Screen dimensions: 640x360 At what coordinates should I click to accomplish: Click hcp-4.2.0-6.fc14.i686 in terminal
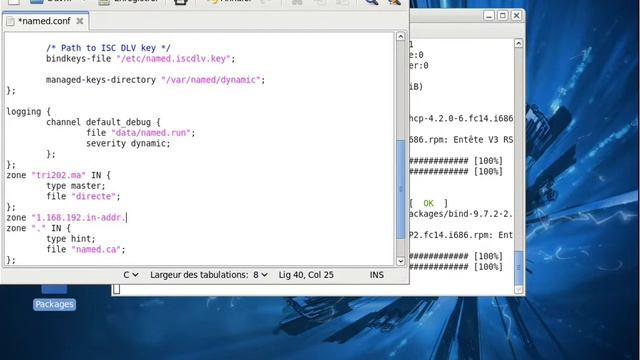461,119
